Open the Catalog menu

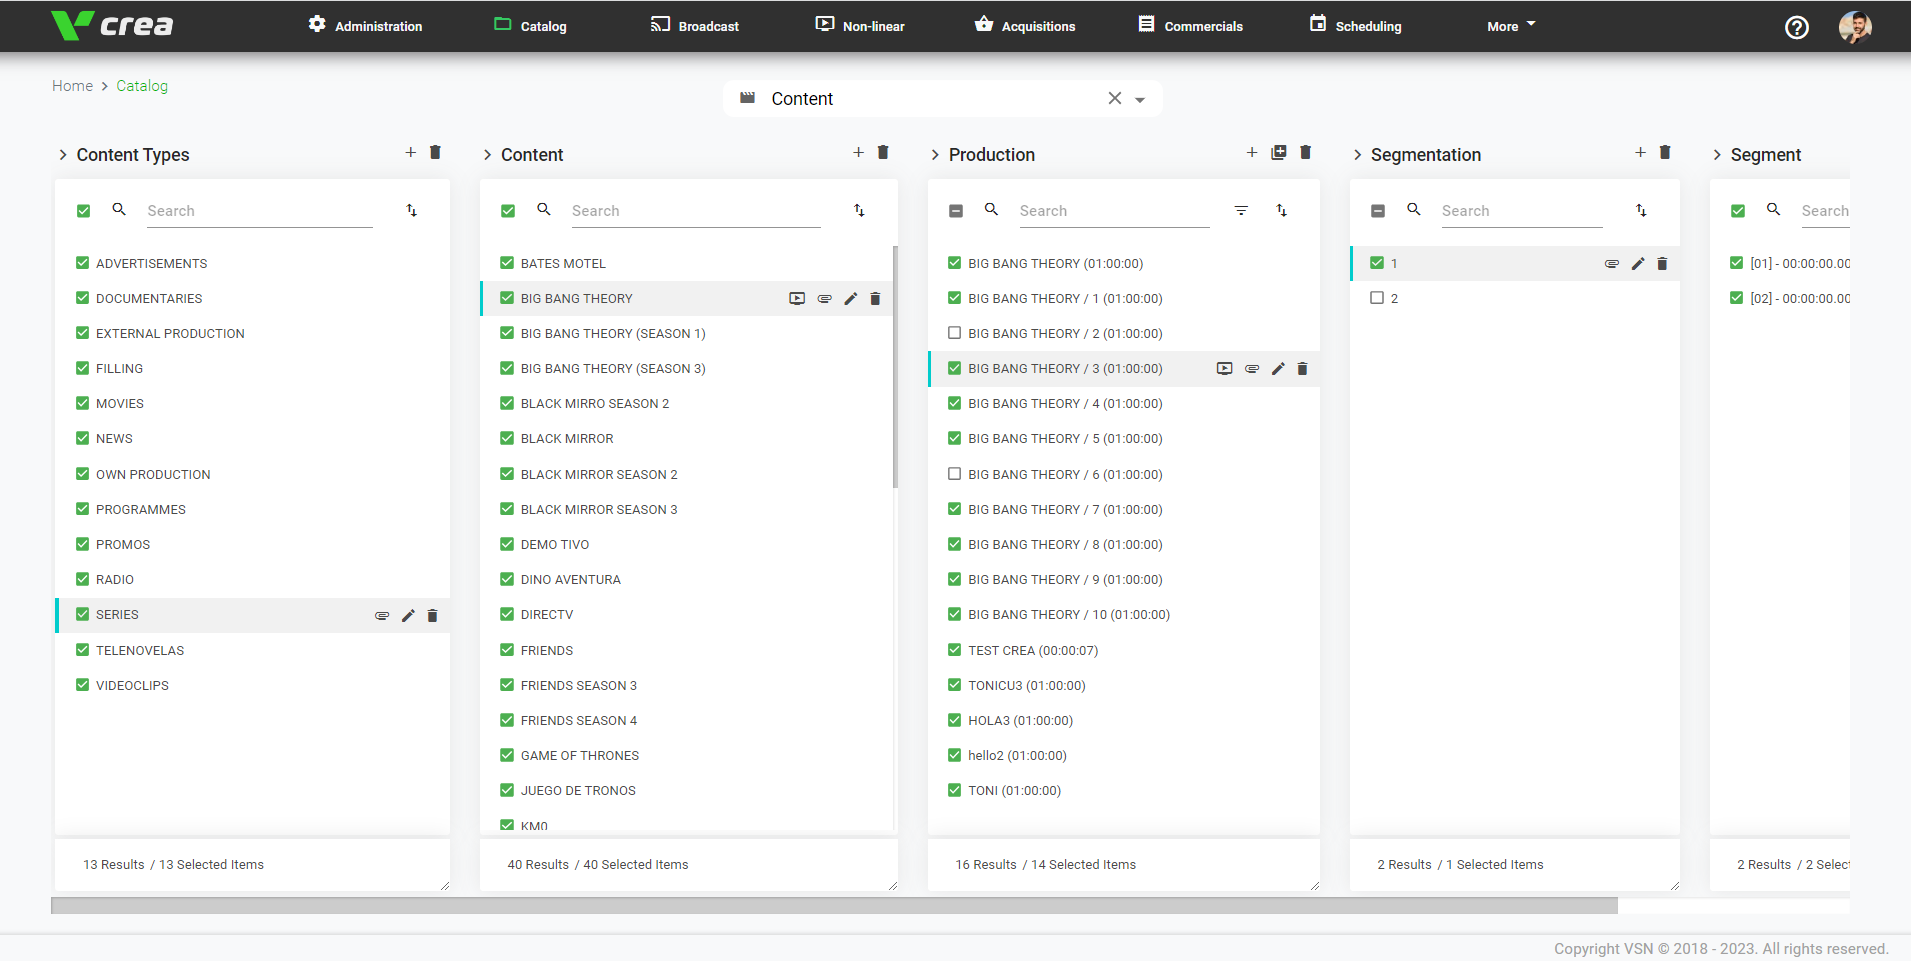530,25
